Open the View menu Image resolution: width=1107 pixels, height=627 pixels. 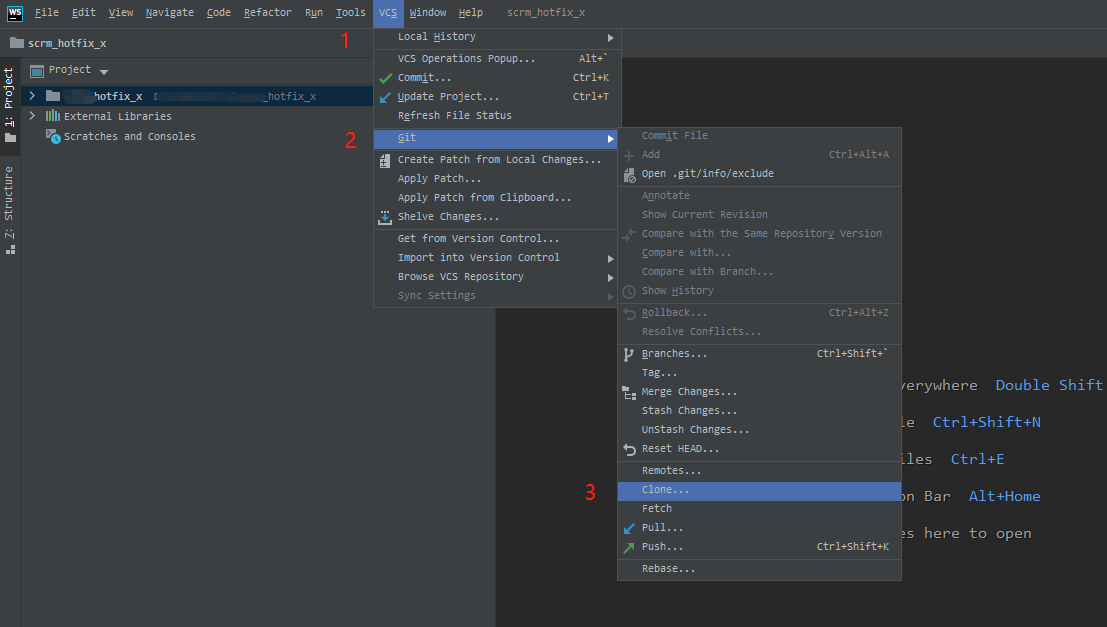click(121, 13)
